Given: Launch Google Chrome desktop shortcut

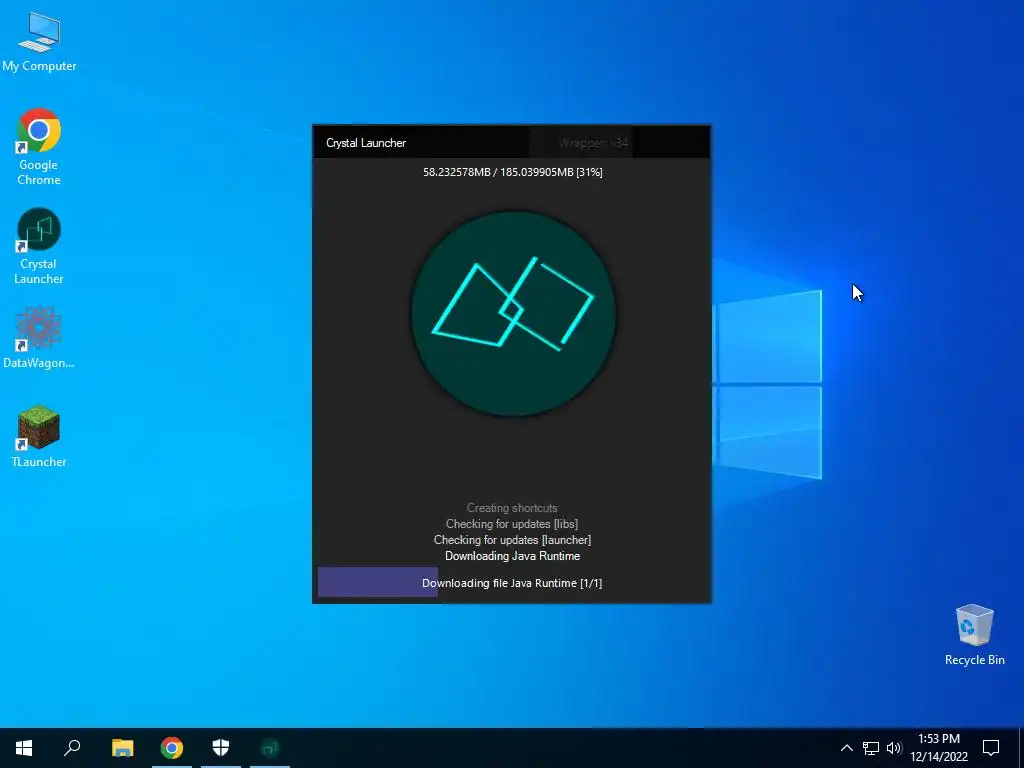Looking at the screenshot, I should [x=39, y=147].
